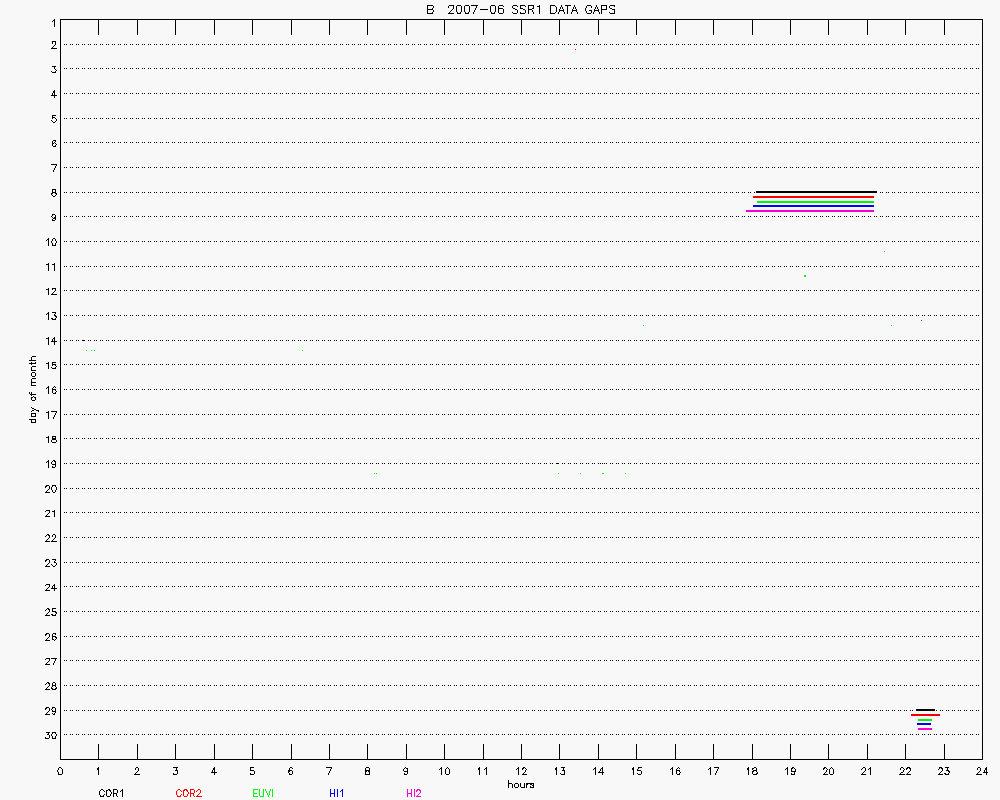Click the hour 12 tick label
This screenshot has height=800, width=1000.
[521, 771]
